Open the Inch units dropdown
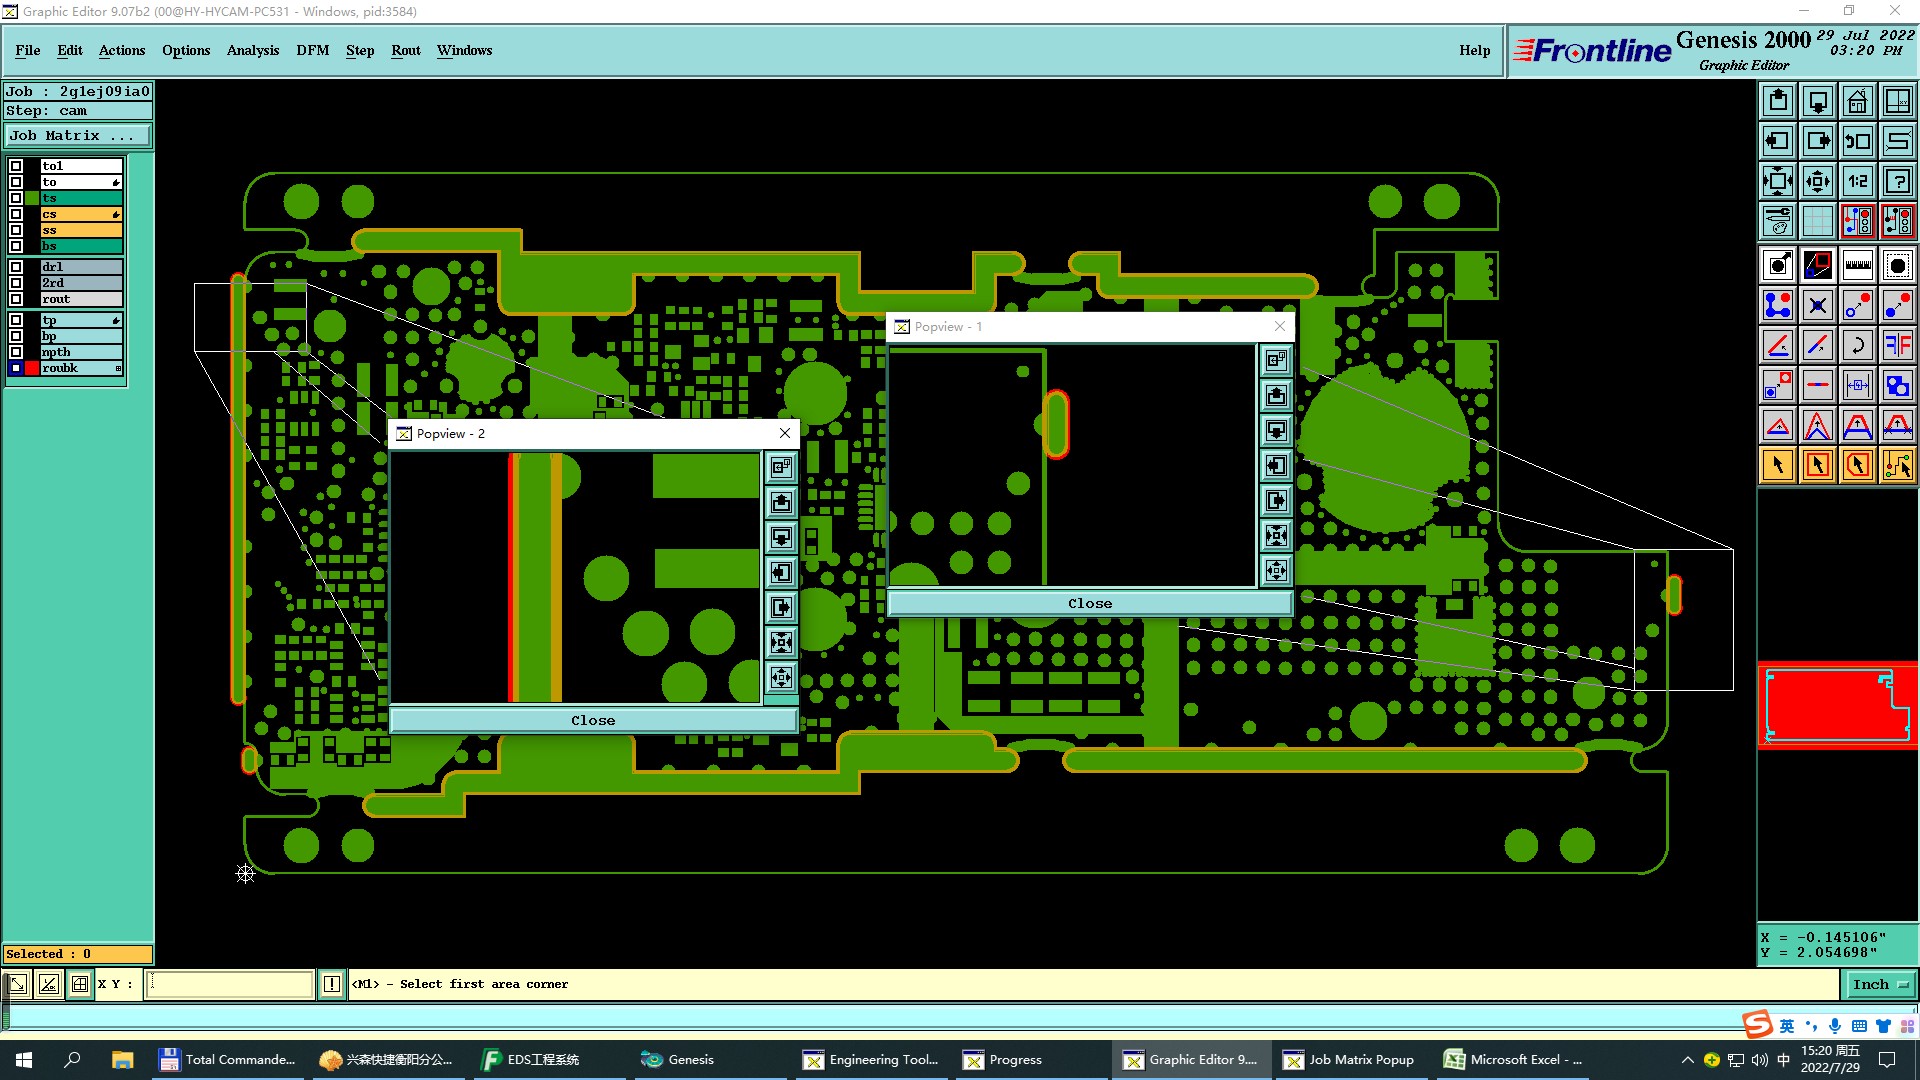Screen dimensions: 1920x1080 (x=1880, y=984)
